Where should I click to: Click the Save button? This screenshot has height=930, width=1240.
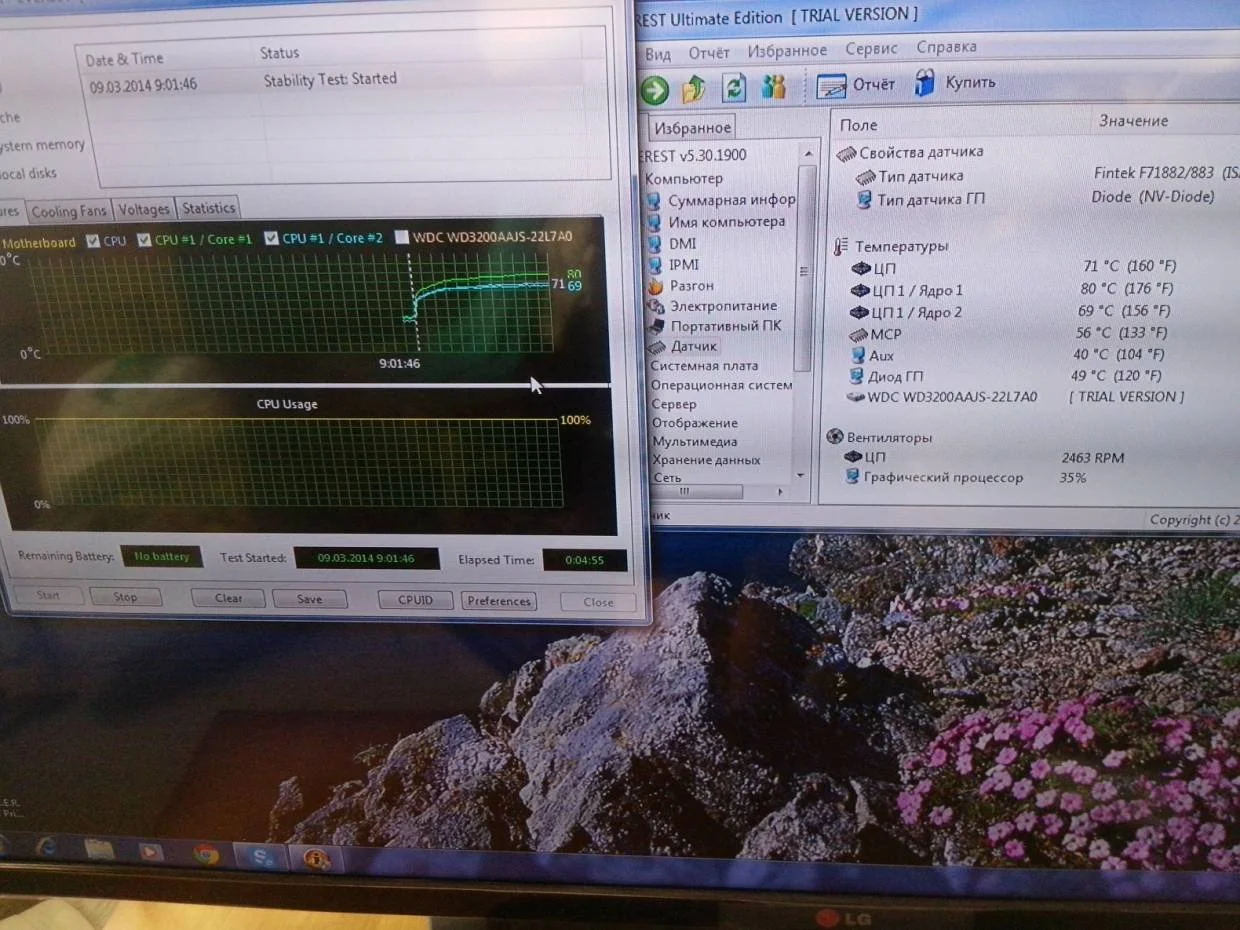tap(310, 599)
